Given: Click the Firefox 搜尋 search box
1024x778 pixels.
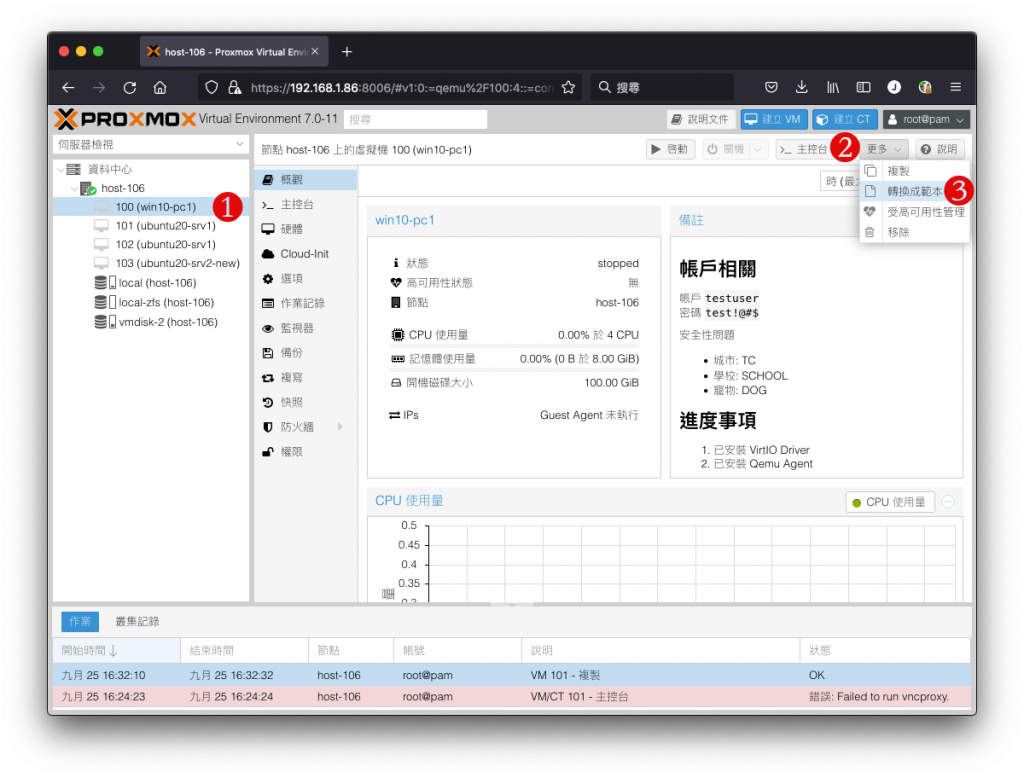Looking at the screenshot, I should [x=663, y=88].
